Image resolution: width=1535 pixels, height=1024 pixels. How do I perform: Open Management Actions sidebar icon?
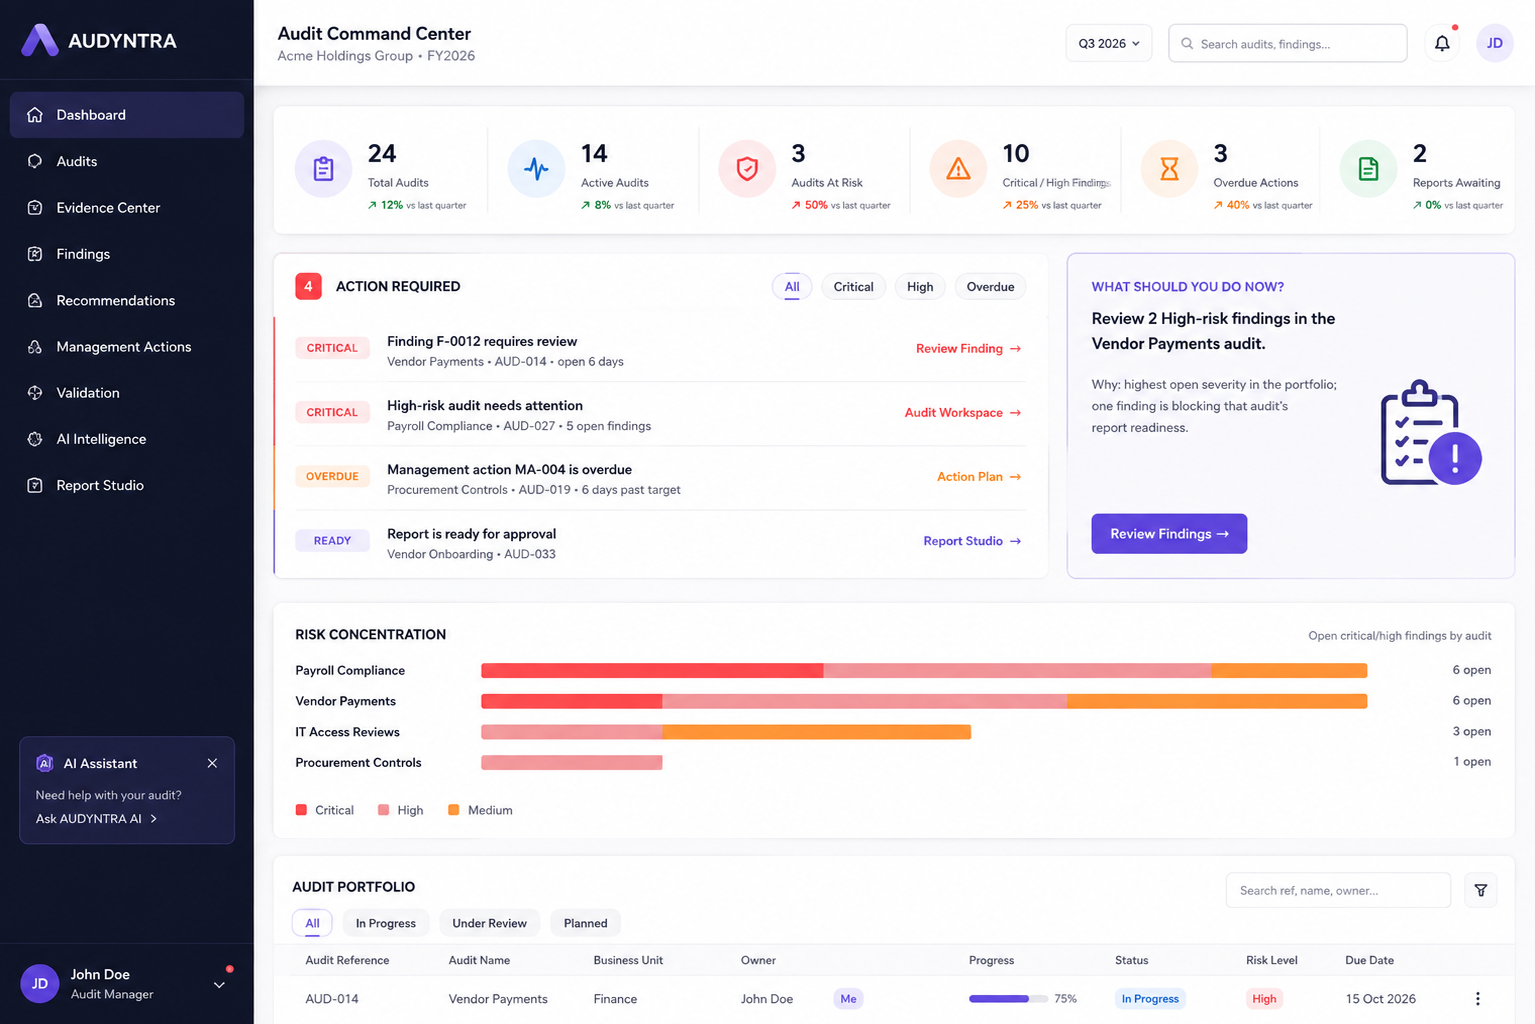click(x=35, y=347)
